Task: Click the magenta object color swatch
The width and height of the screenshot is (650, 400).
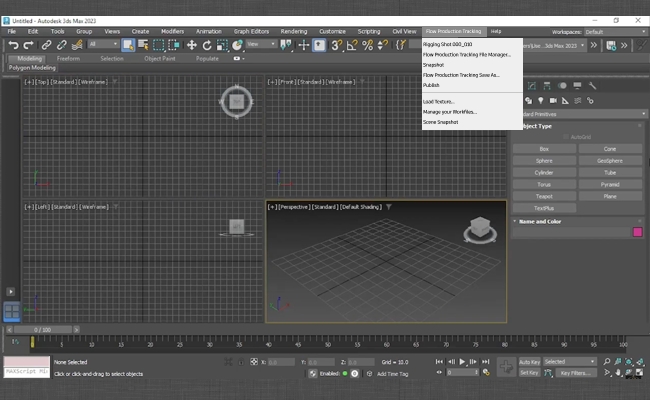Action: (x=637, y=232)
